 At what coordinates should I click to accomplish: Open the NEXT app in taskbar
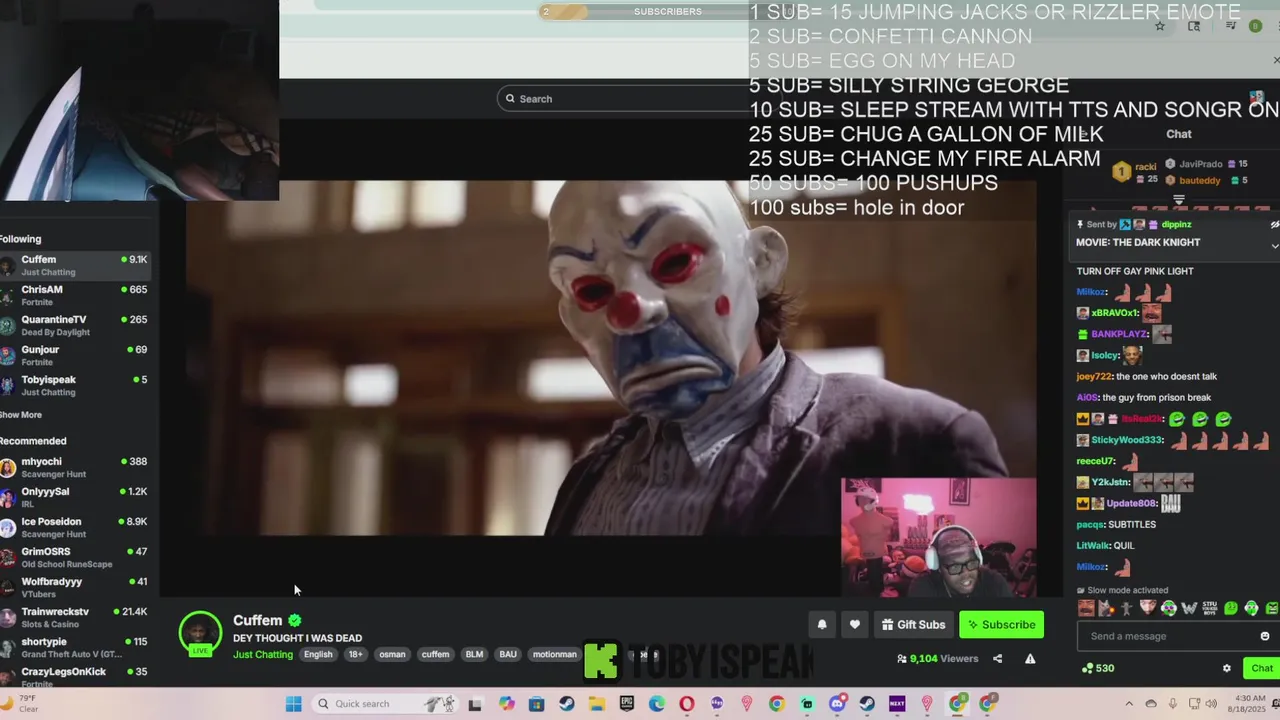pos(897,704)
